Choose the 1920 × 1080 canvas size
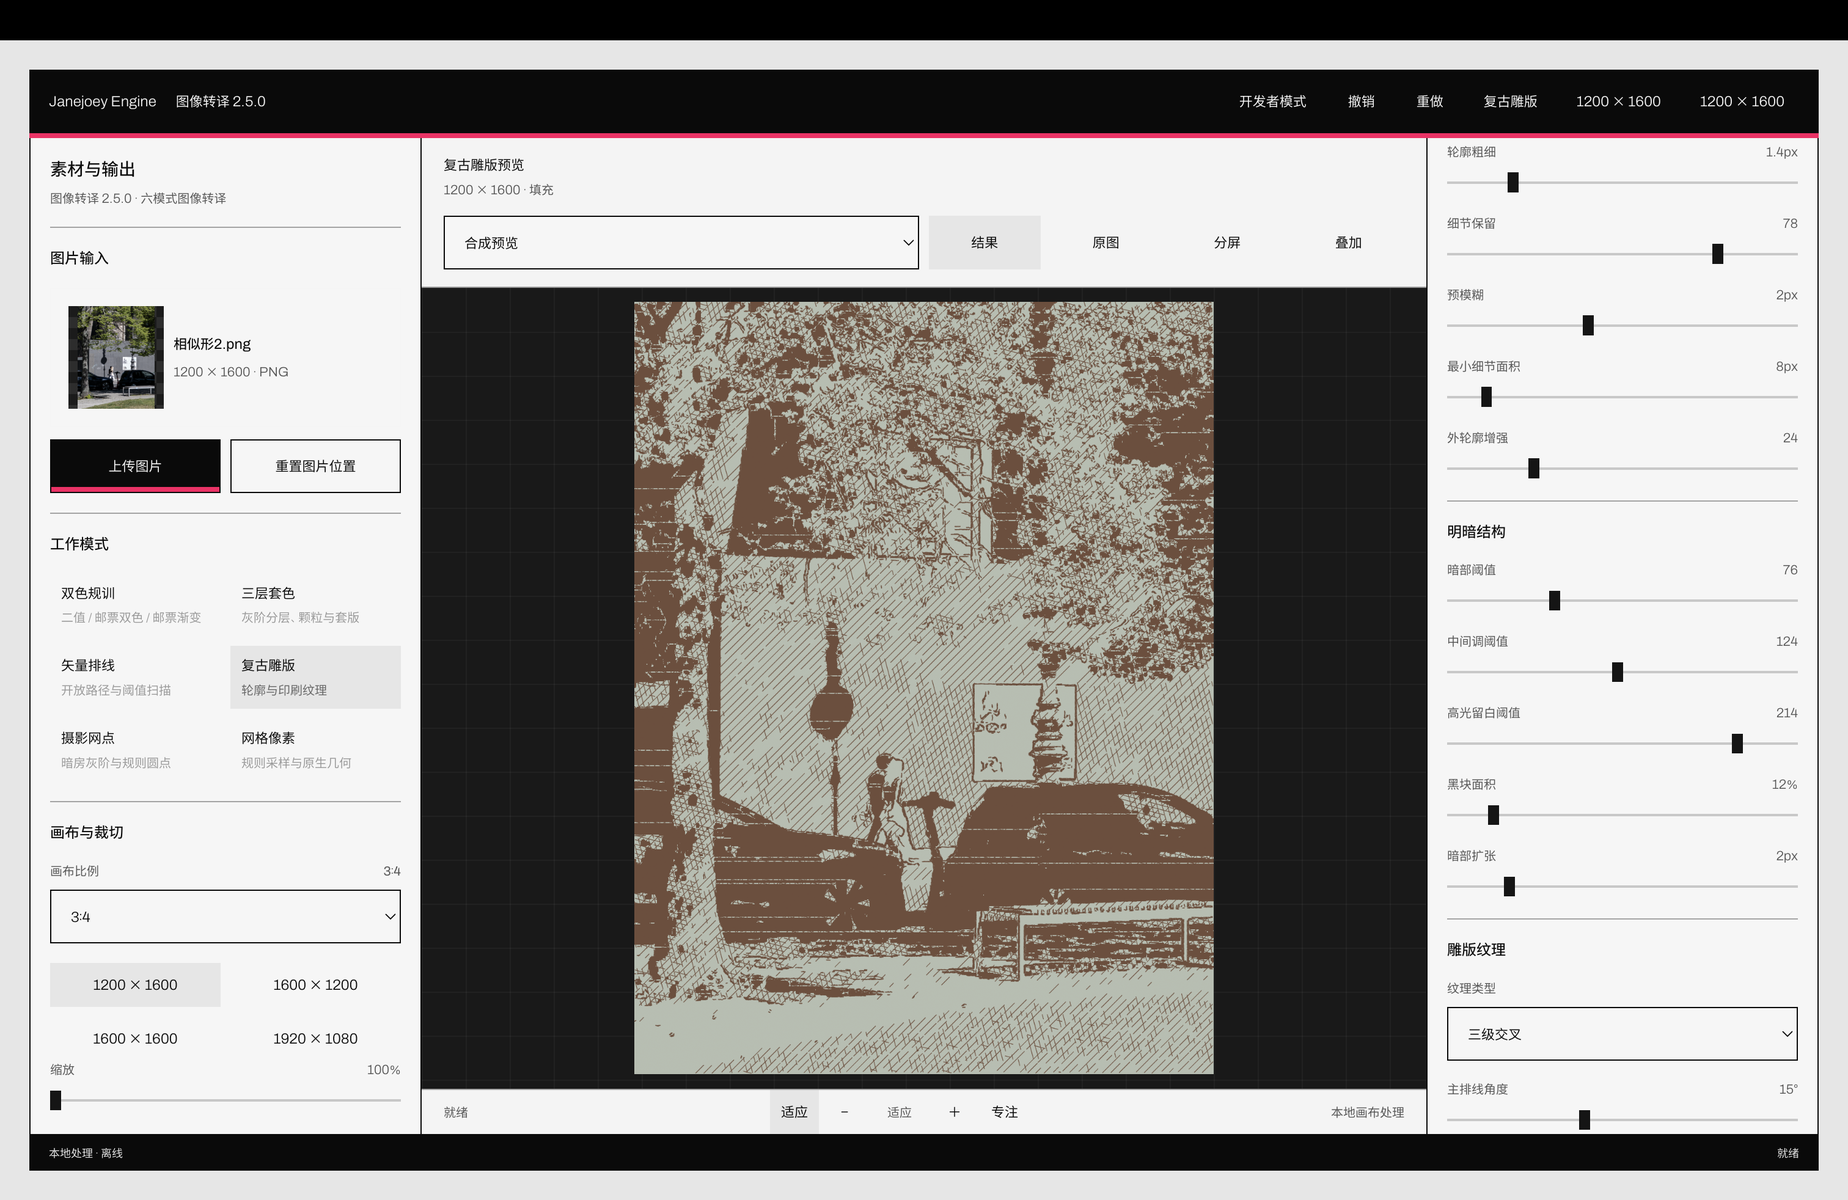The image size is (1848, 1200). coord(315,1039)
